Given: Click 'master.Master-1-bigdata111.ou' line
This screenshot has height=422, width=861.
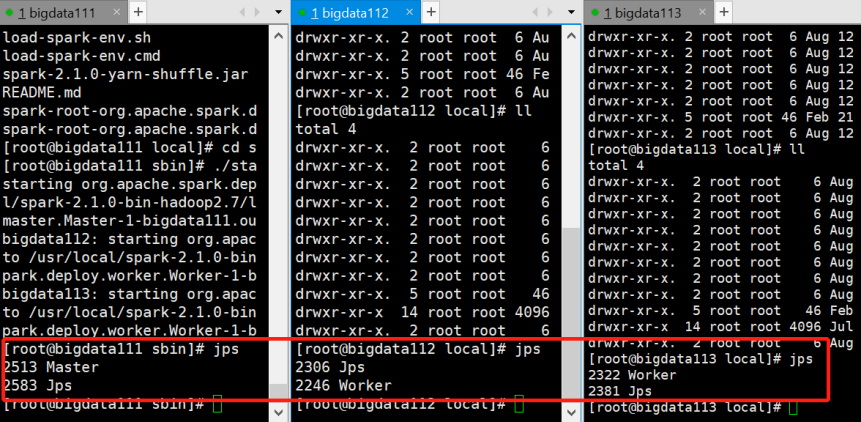Looking at the screenshot, I should [130, 221].
